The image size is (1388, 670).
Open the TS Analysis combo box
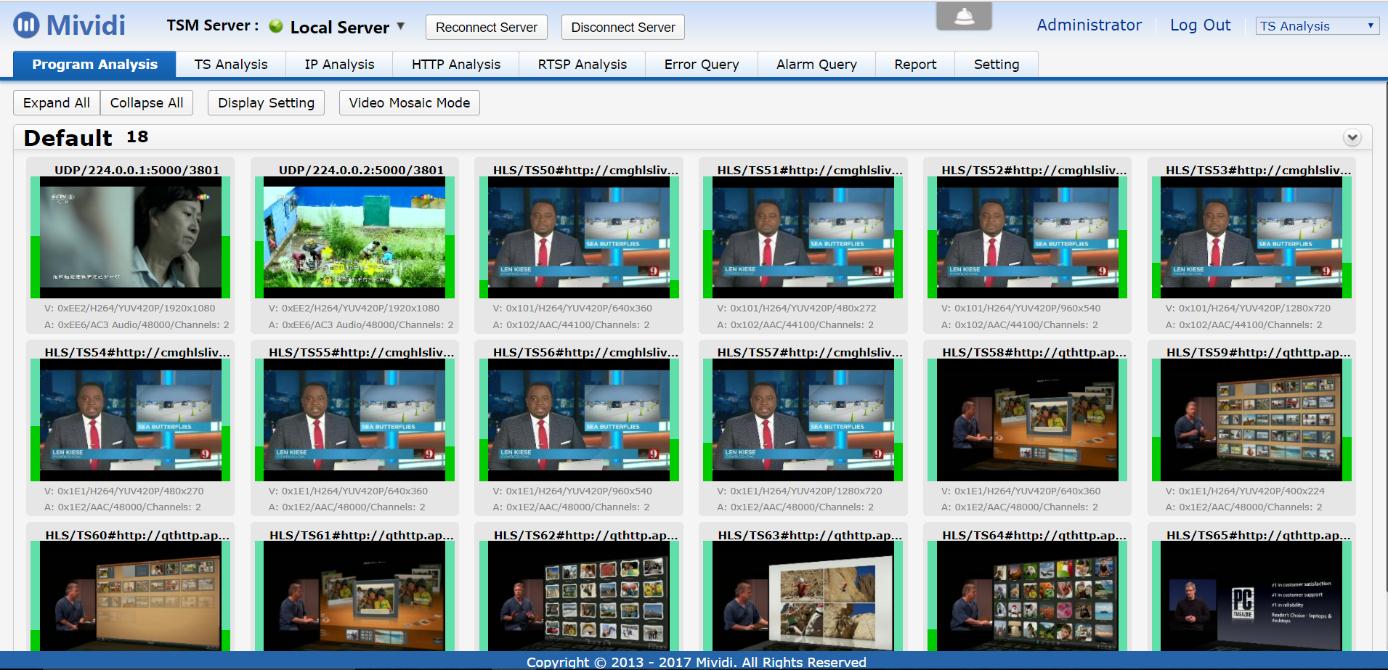1317,26
